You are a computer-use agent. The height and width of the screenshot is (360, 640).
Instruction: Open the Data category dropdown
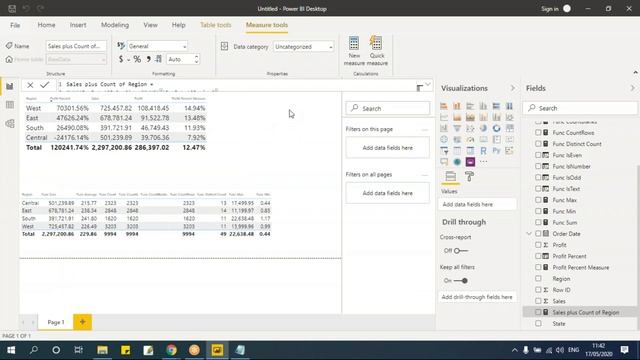(304, 47)
